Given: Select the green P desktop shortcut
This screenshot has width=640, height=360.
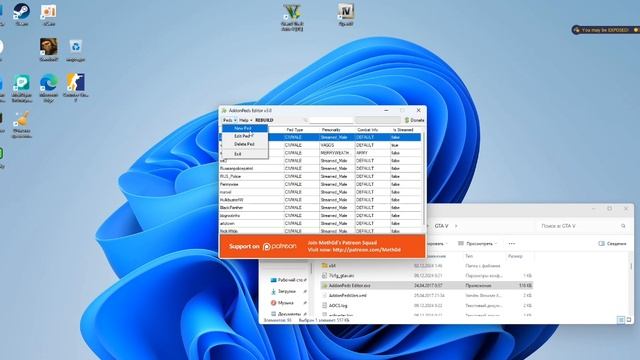Looking at the screenshot, I should [21, 87].
